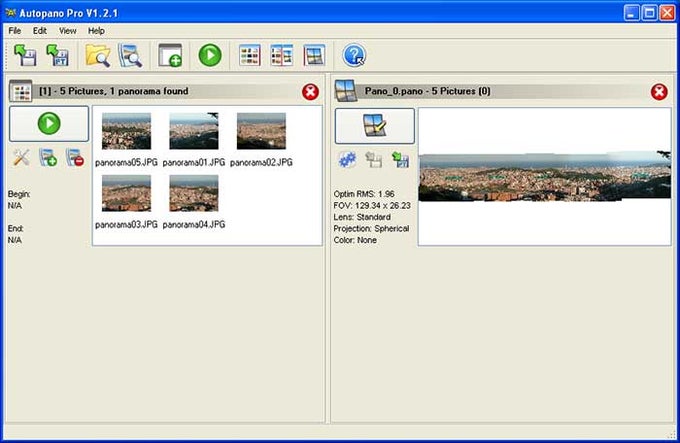The height and width of the screenshot is (443, 680).
Task: Click the stitched panorama preview image
Action: [x=545, y=176]
